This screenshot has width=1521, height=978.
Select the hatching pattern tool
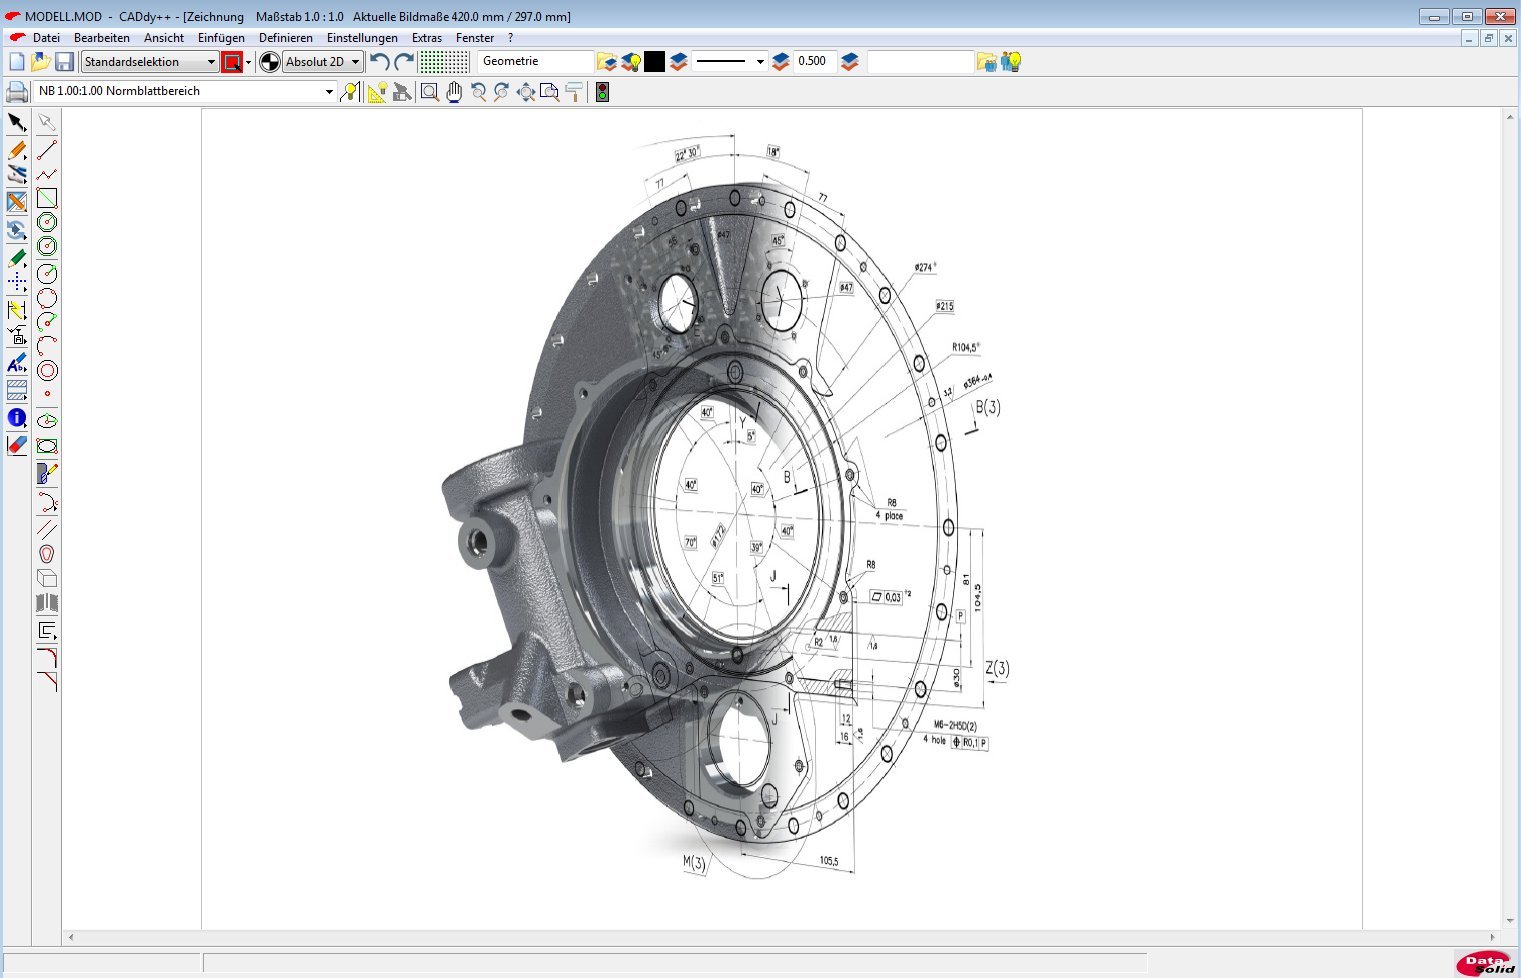(x=17, y=390)
